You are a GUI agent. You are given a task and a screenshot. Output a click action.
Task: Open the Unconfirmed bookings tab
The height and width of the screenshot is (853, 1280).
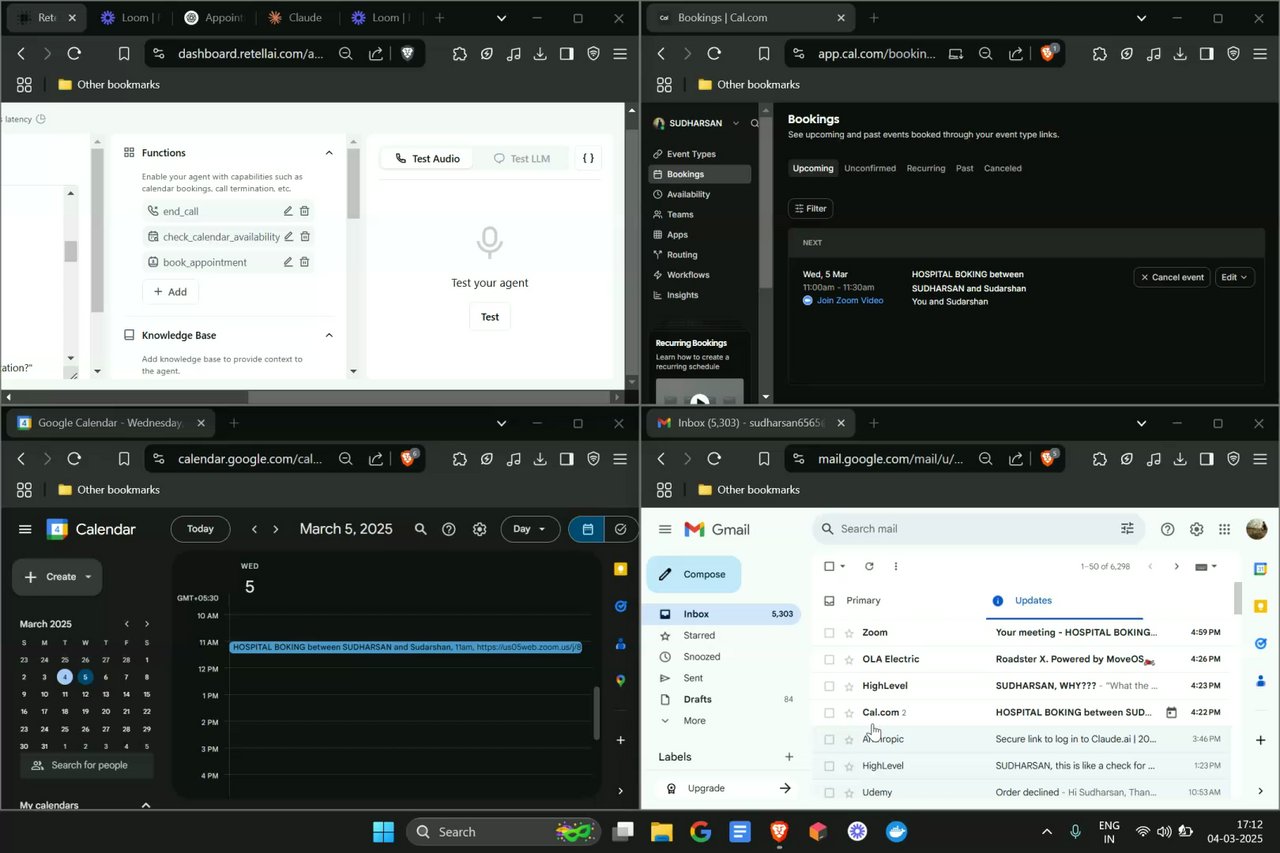(870, 168)
